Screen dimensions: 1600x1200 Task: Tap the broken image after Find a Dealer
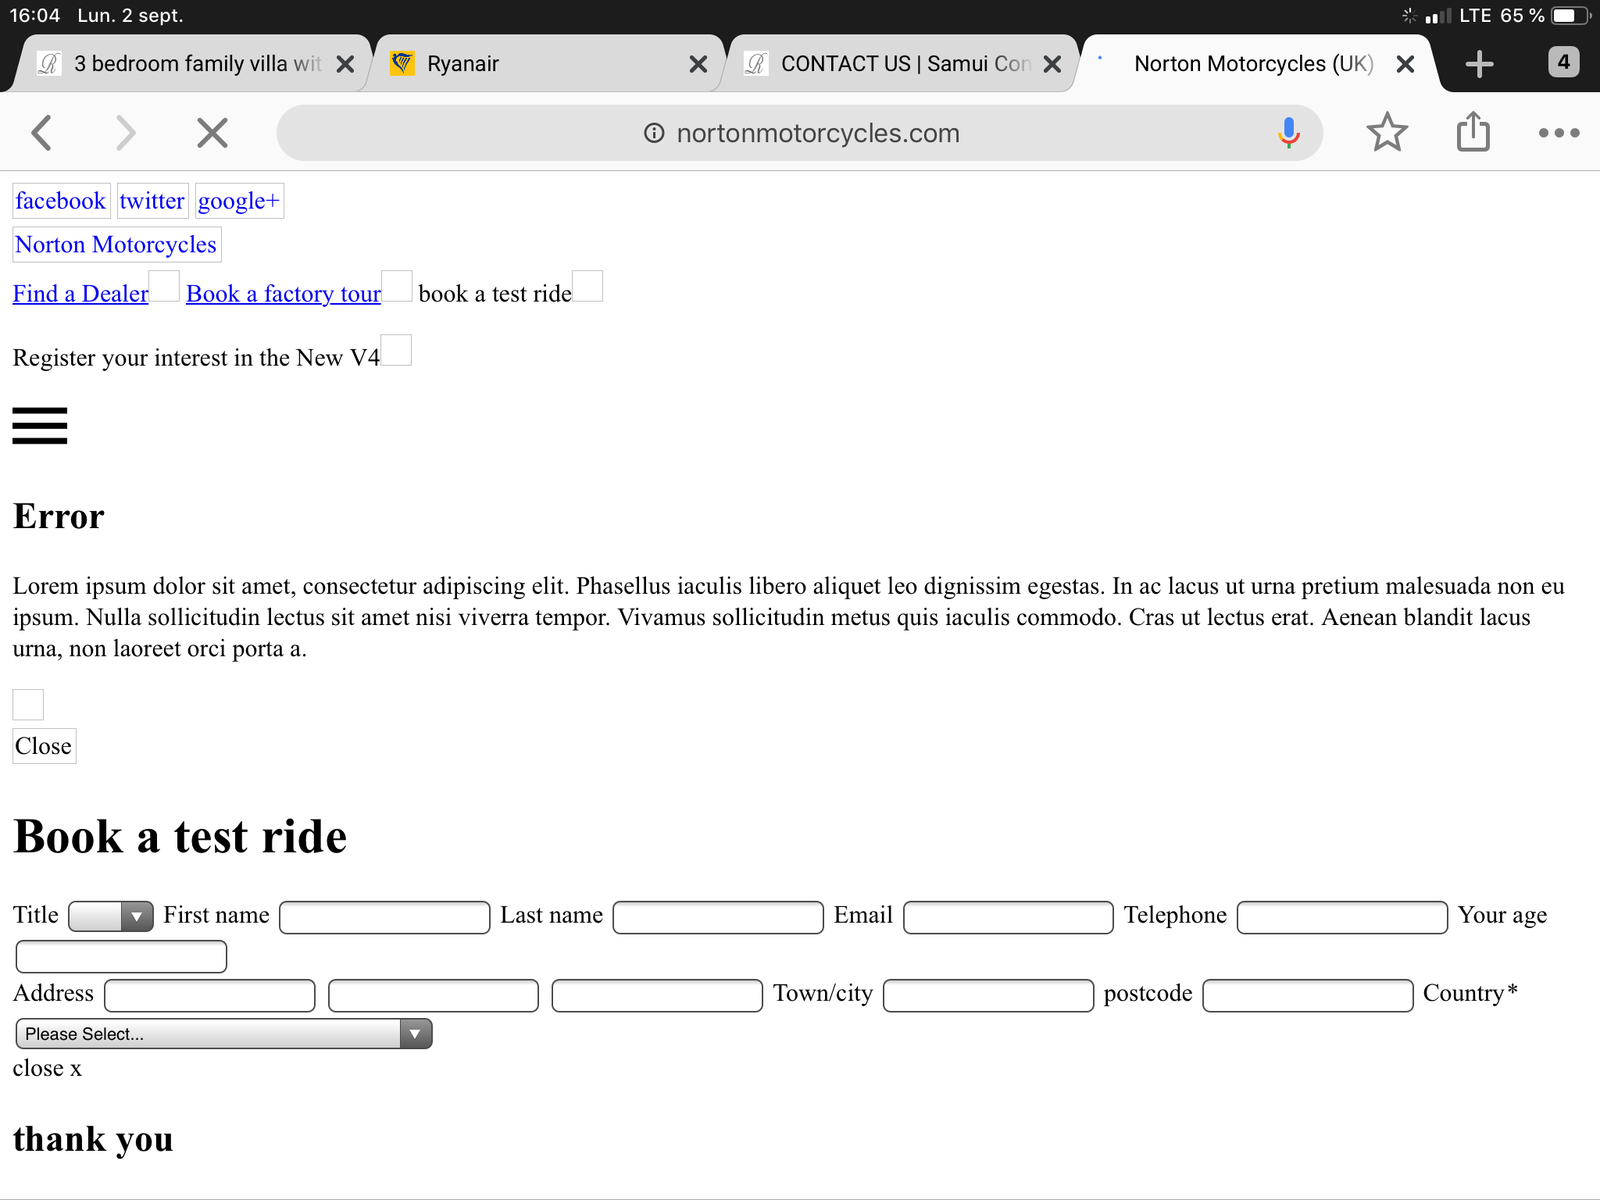point(164,286)
